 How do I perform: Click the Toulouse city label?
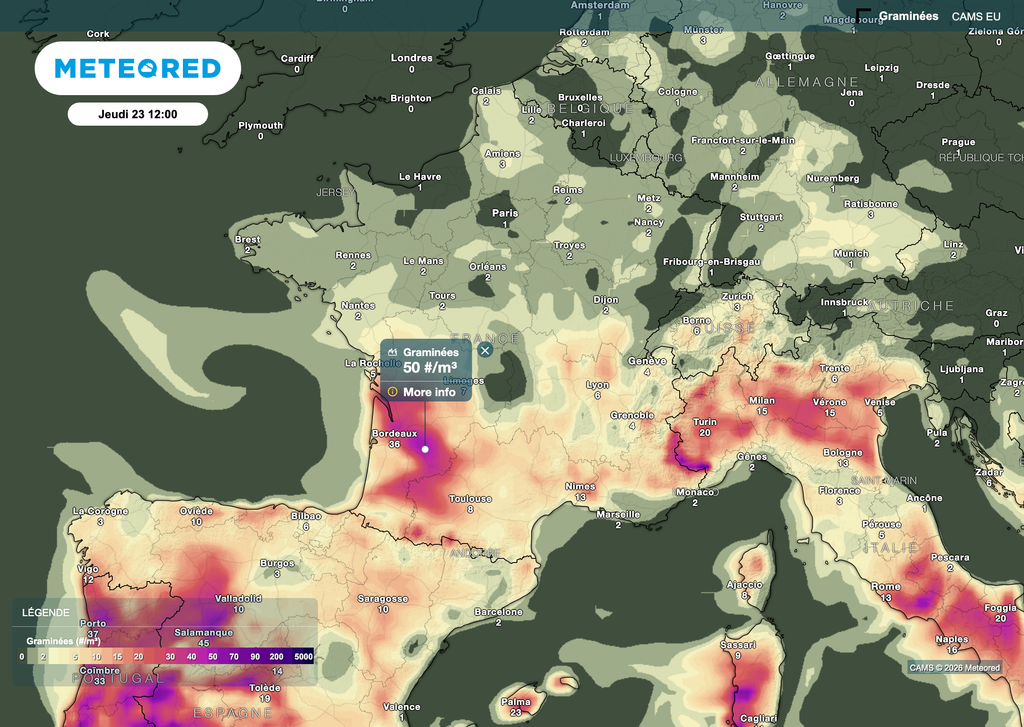[x=470, y=498]
